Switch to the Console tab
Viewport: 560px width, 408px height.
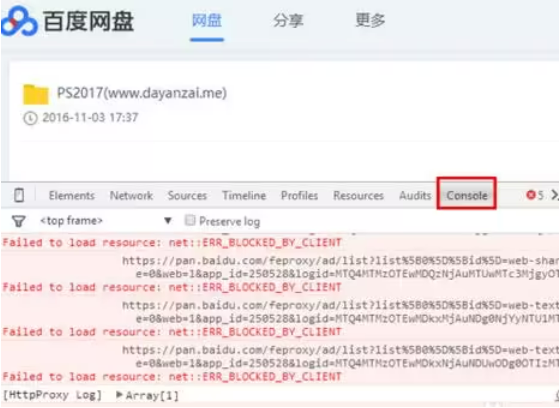coord(467,195)
